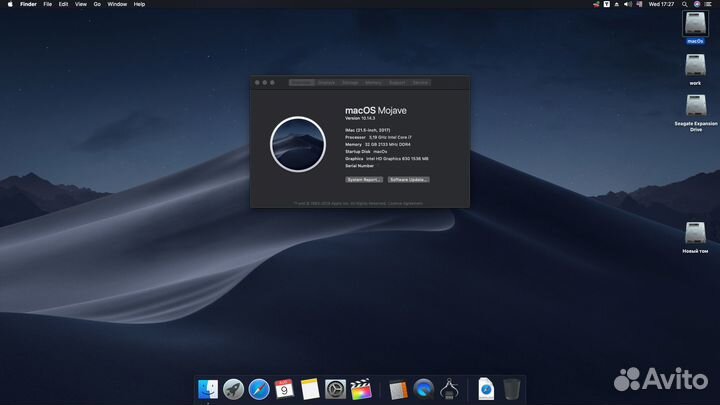Switch to the Service tab
Image resolution: width=720 pixels, height=405 pixels.
tap(420, 83)
